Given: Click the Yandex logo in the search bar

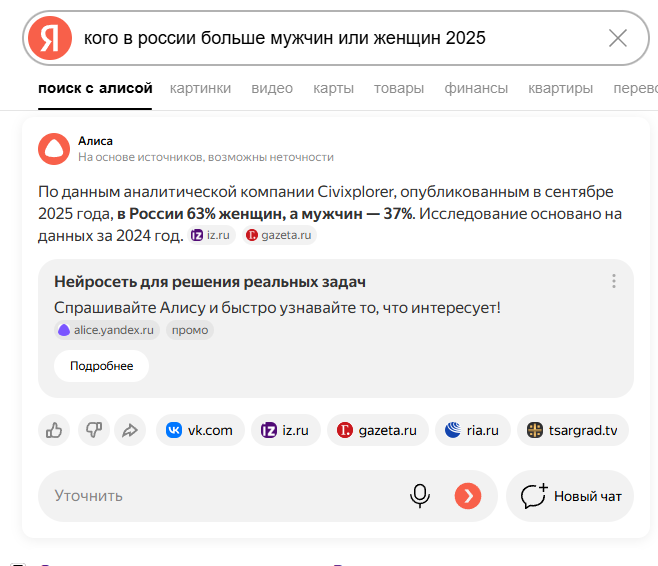Looking at the screenshot, I should (x=50, y=38).
